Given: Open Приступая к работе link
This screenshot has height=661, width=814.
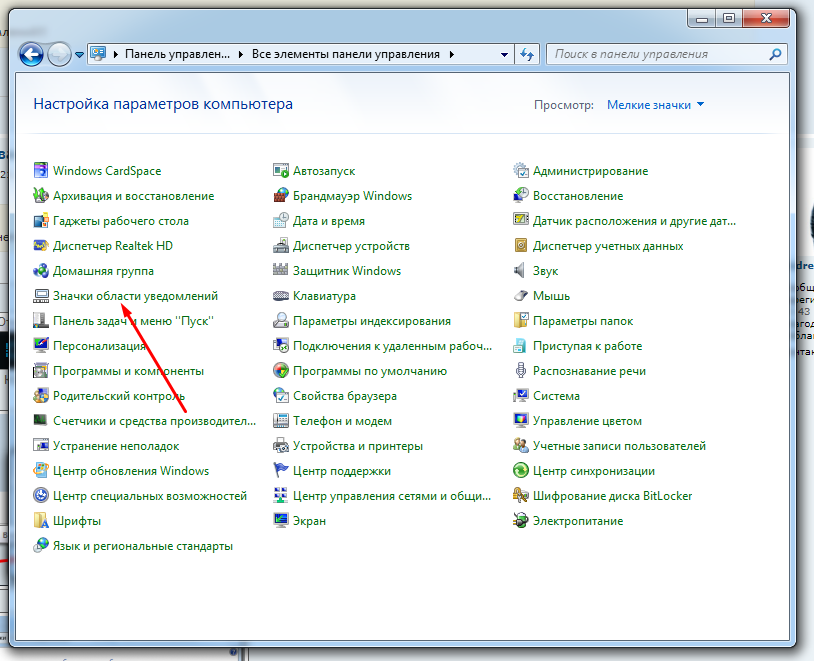Looking at the screenshot, I should tap(587, 346).
